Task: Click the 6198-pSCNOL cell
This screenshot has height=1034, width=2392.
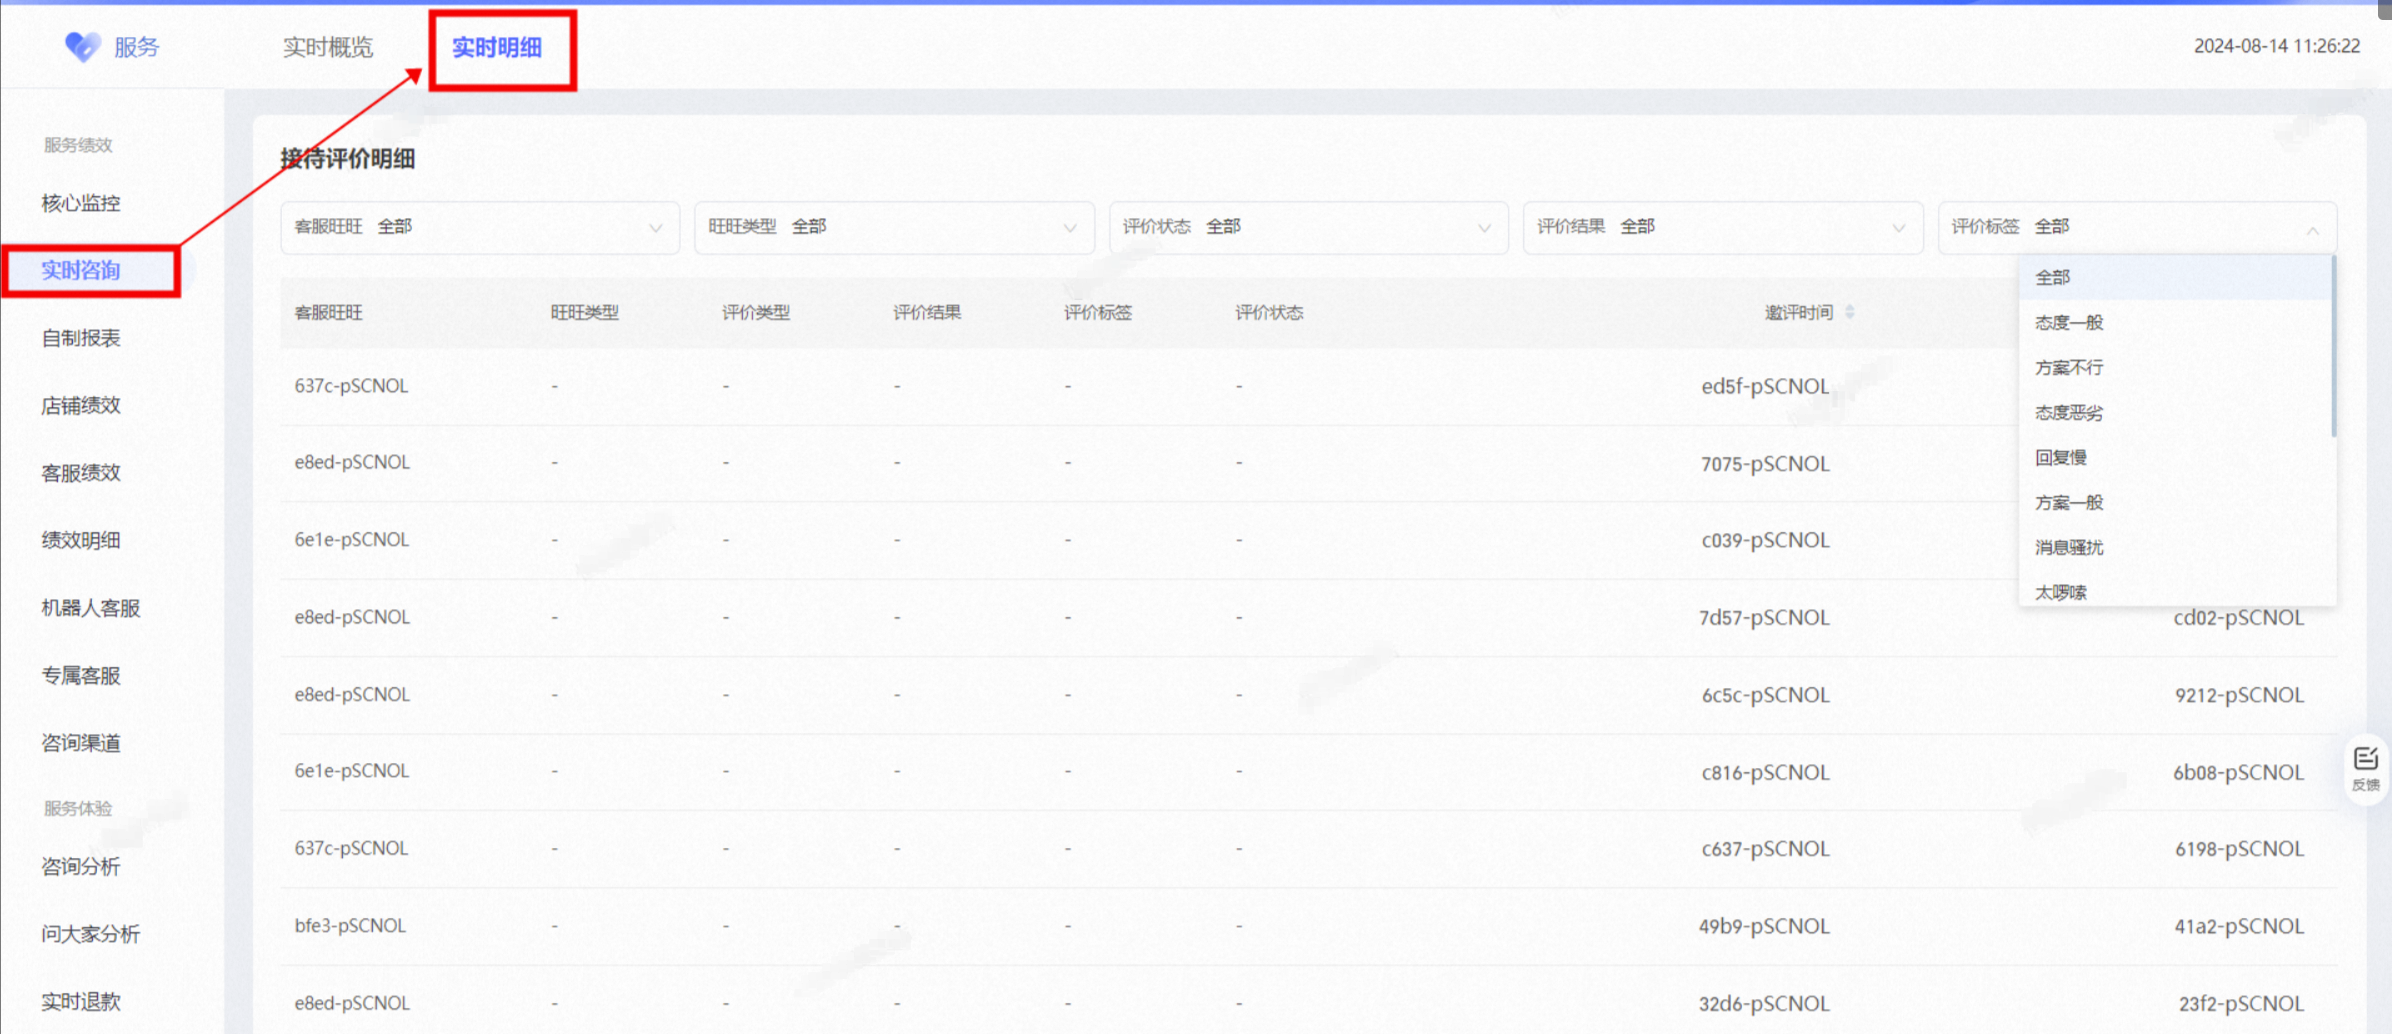Action: point(2239,849)
